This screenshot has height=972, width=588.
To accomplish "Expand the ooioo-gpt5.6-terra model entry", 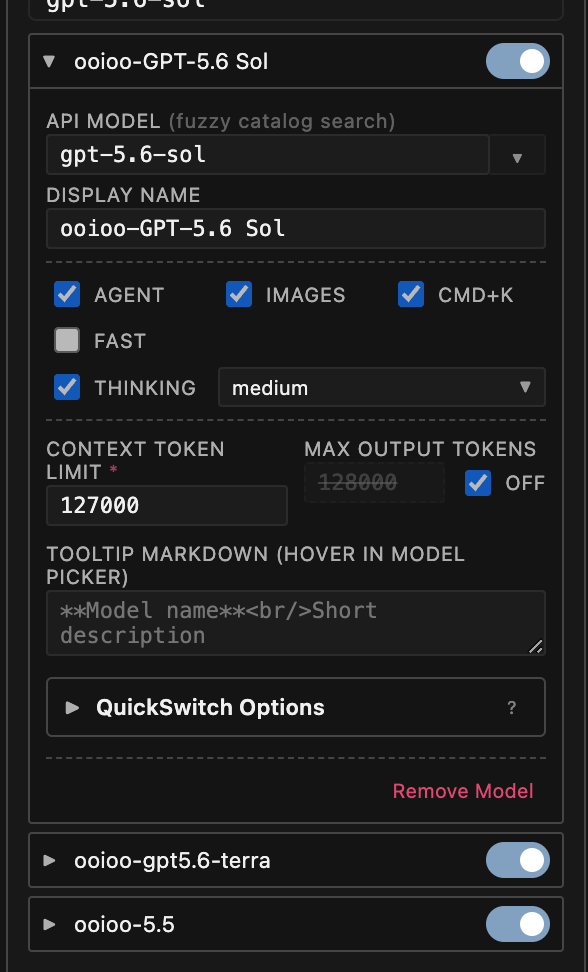I will [49, 860].
